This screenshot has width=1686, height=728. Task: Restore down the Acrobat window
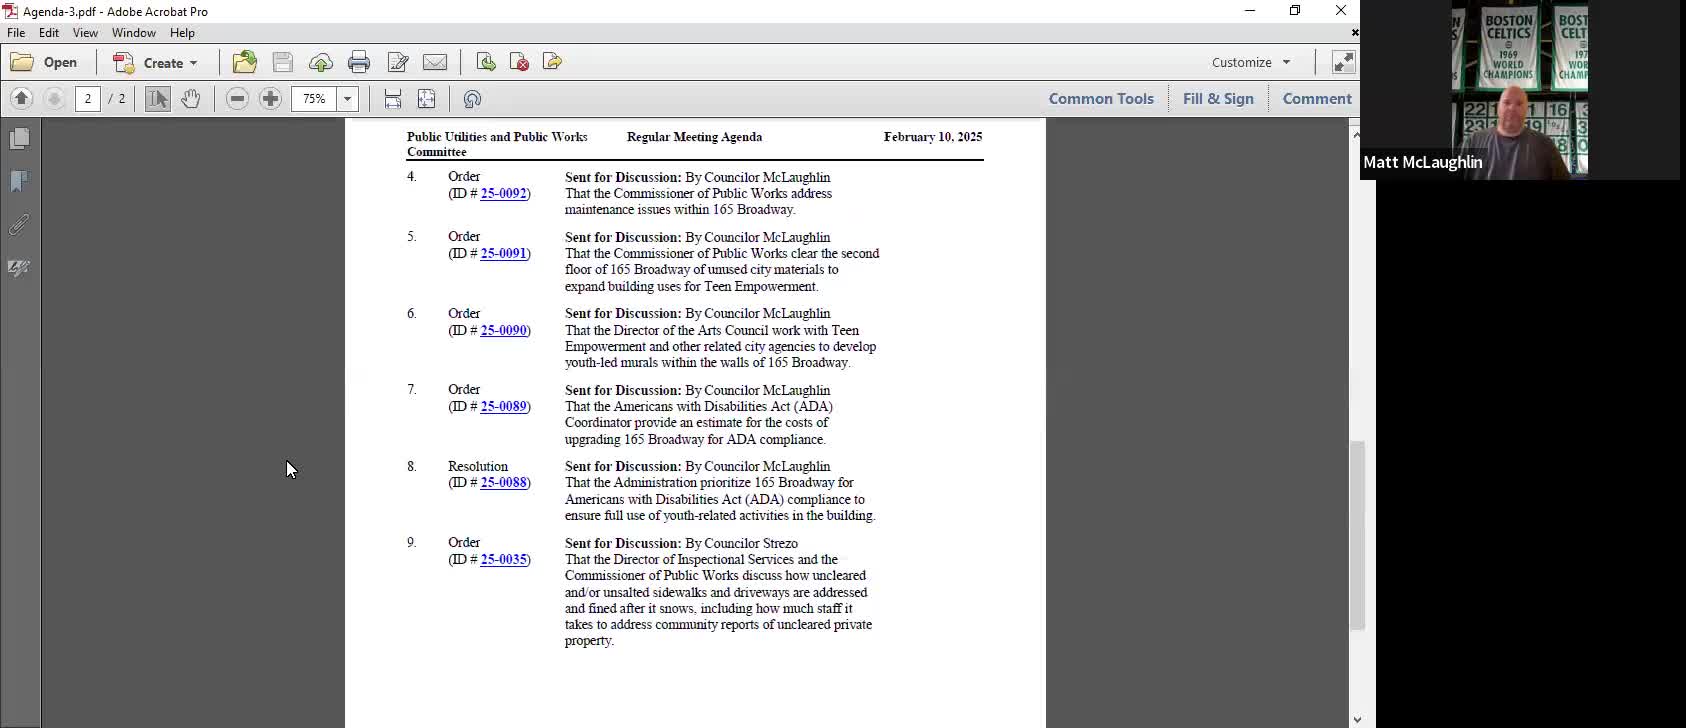1295,11
